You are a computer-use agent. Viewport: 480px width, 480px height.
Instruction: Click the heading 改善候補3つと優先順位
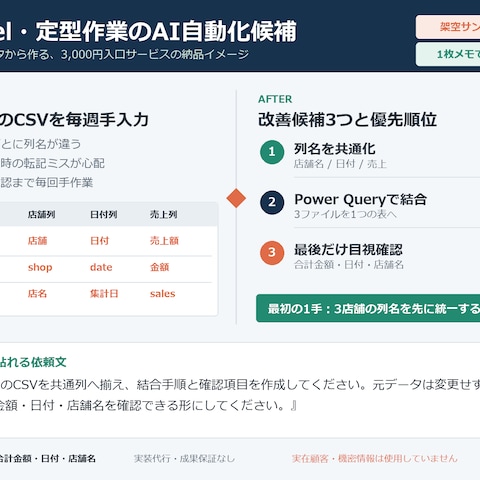(347, 119)
